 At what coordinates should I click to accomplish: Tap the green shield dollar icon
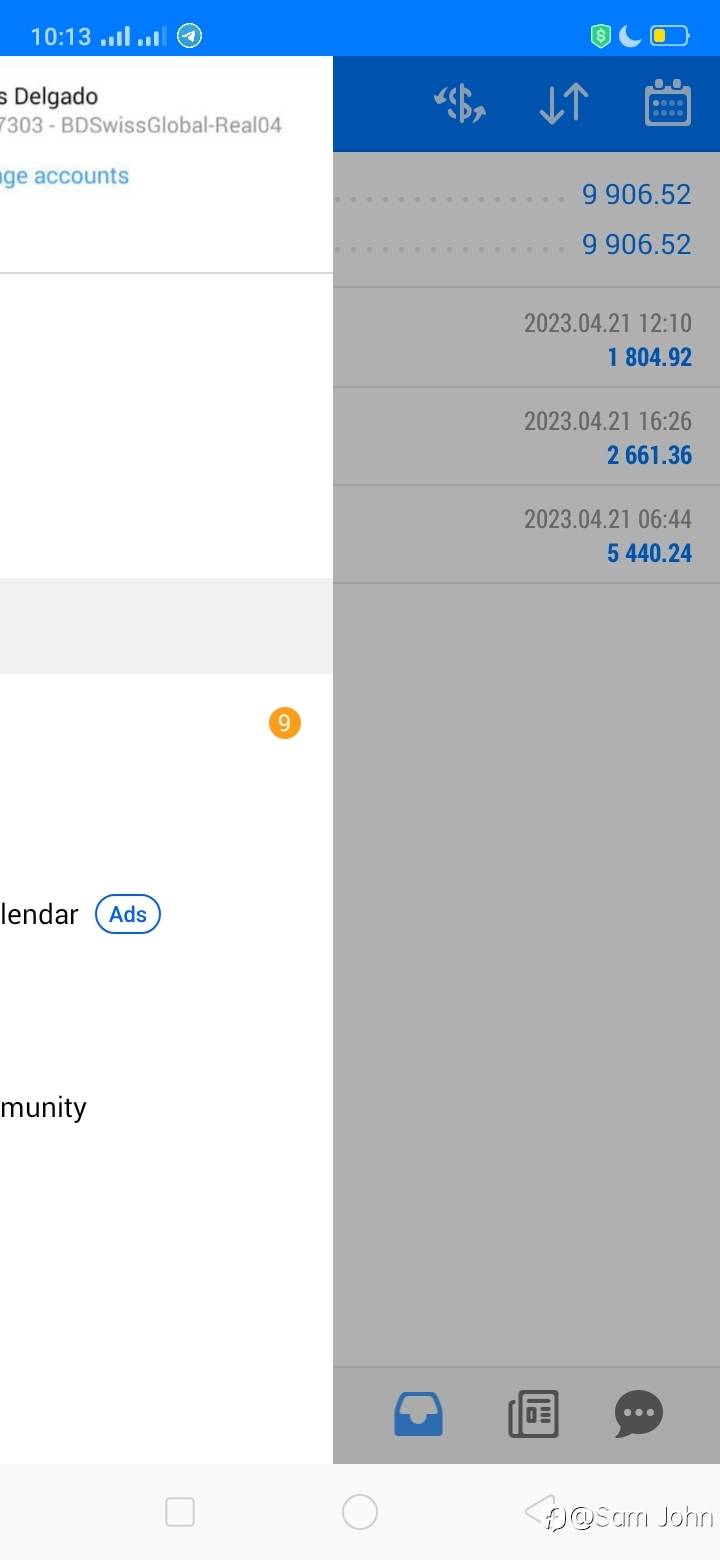pyautogui.click(x=600, y=37)
